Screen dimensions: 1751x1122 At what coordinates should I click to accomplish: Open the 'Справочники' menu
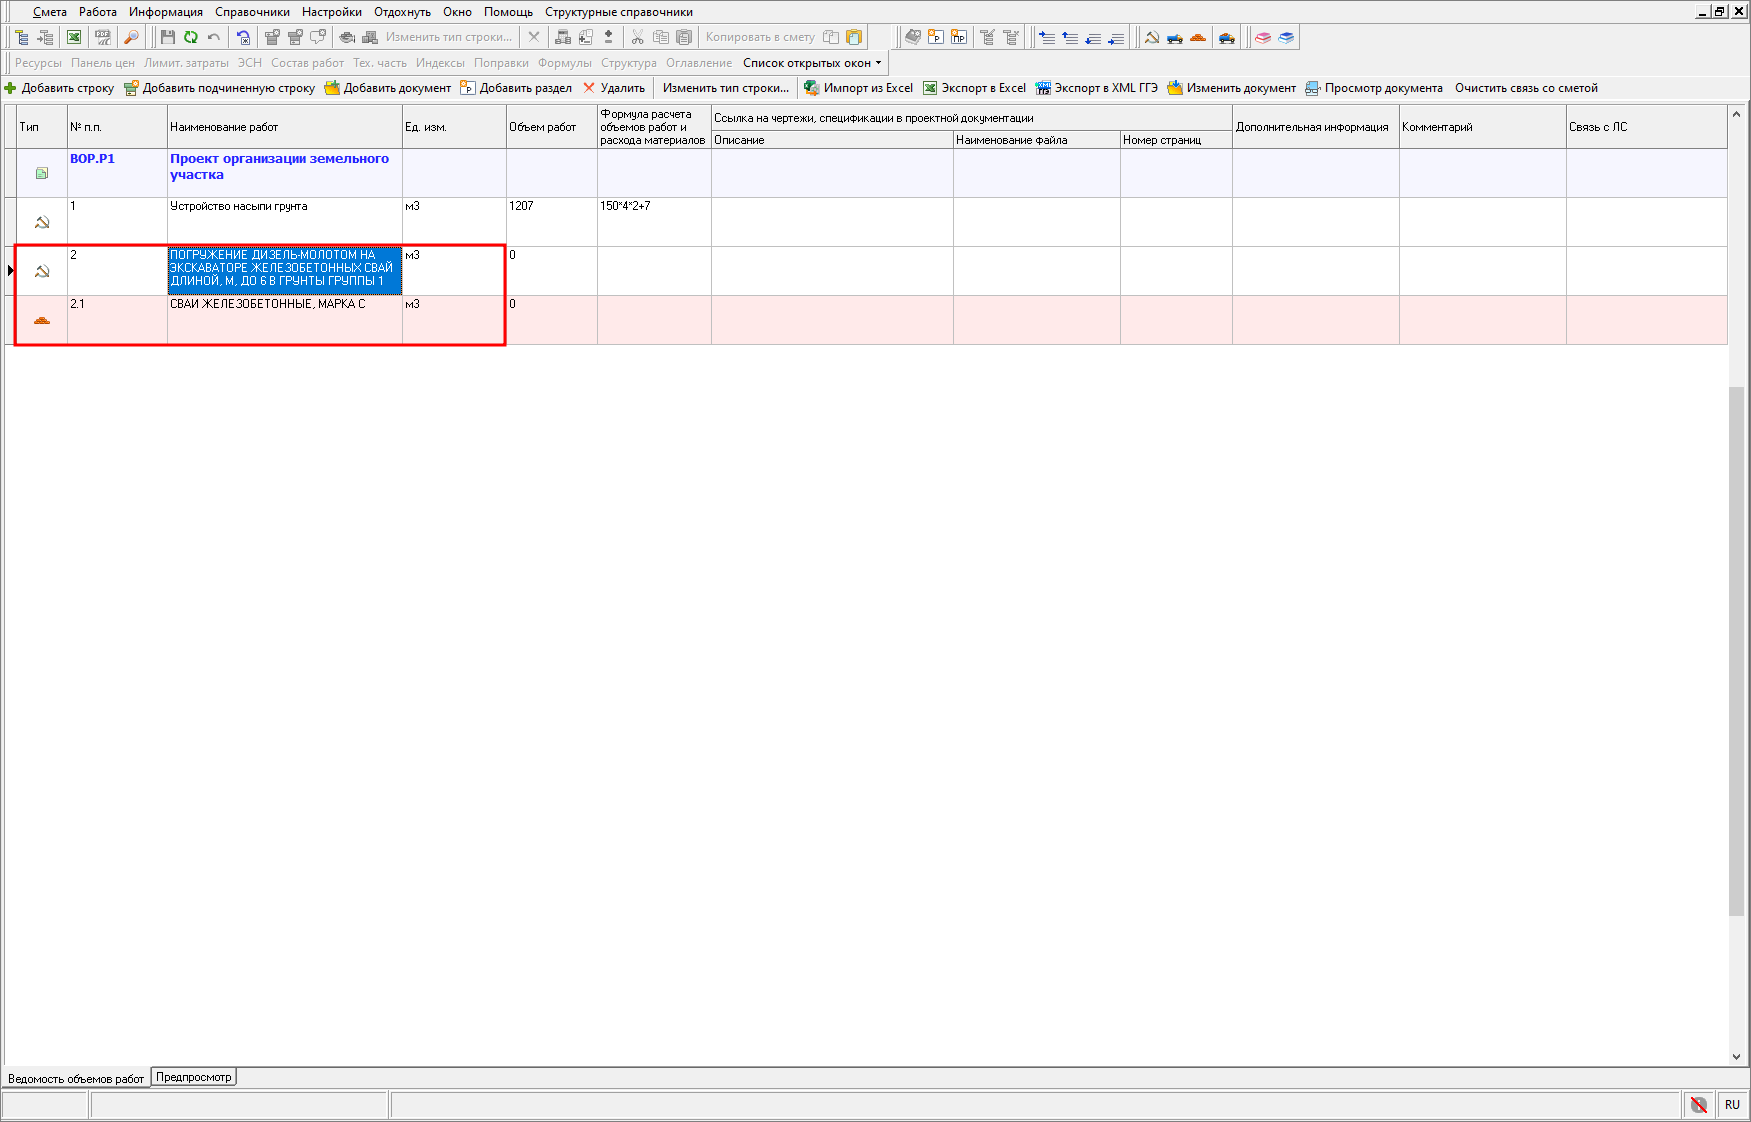coord(252,12)
